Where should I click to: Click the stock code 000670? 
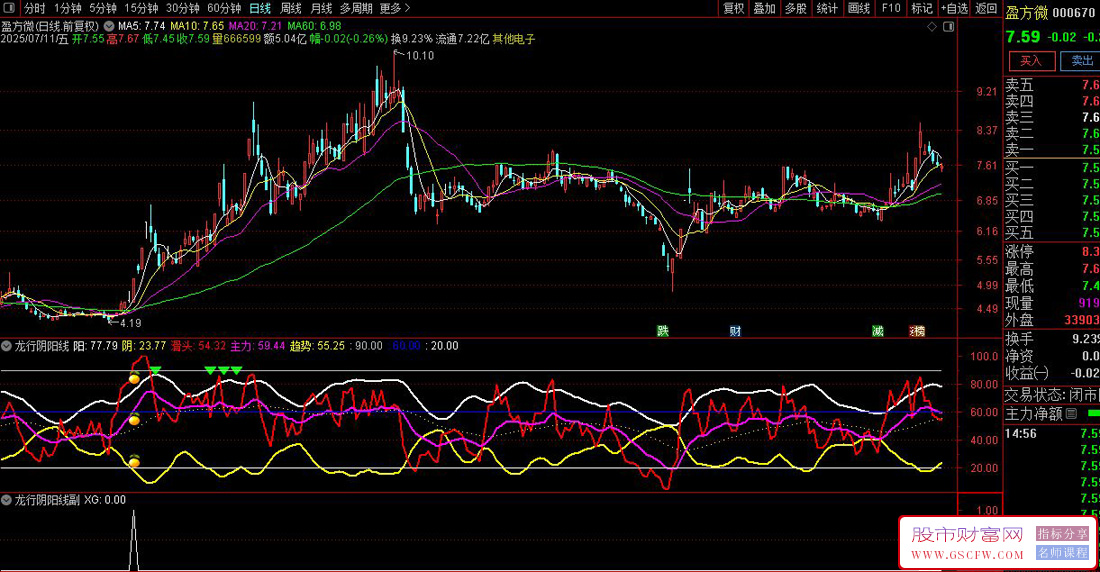1074,13
